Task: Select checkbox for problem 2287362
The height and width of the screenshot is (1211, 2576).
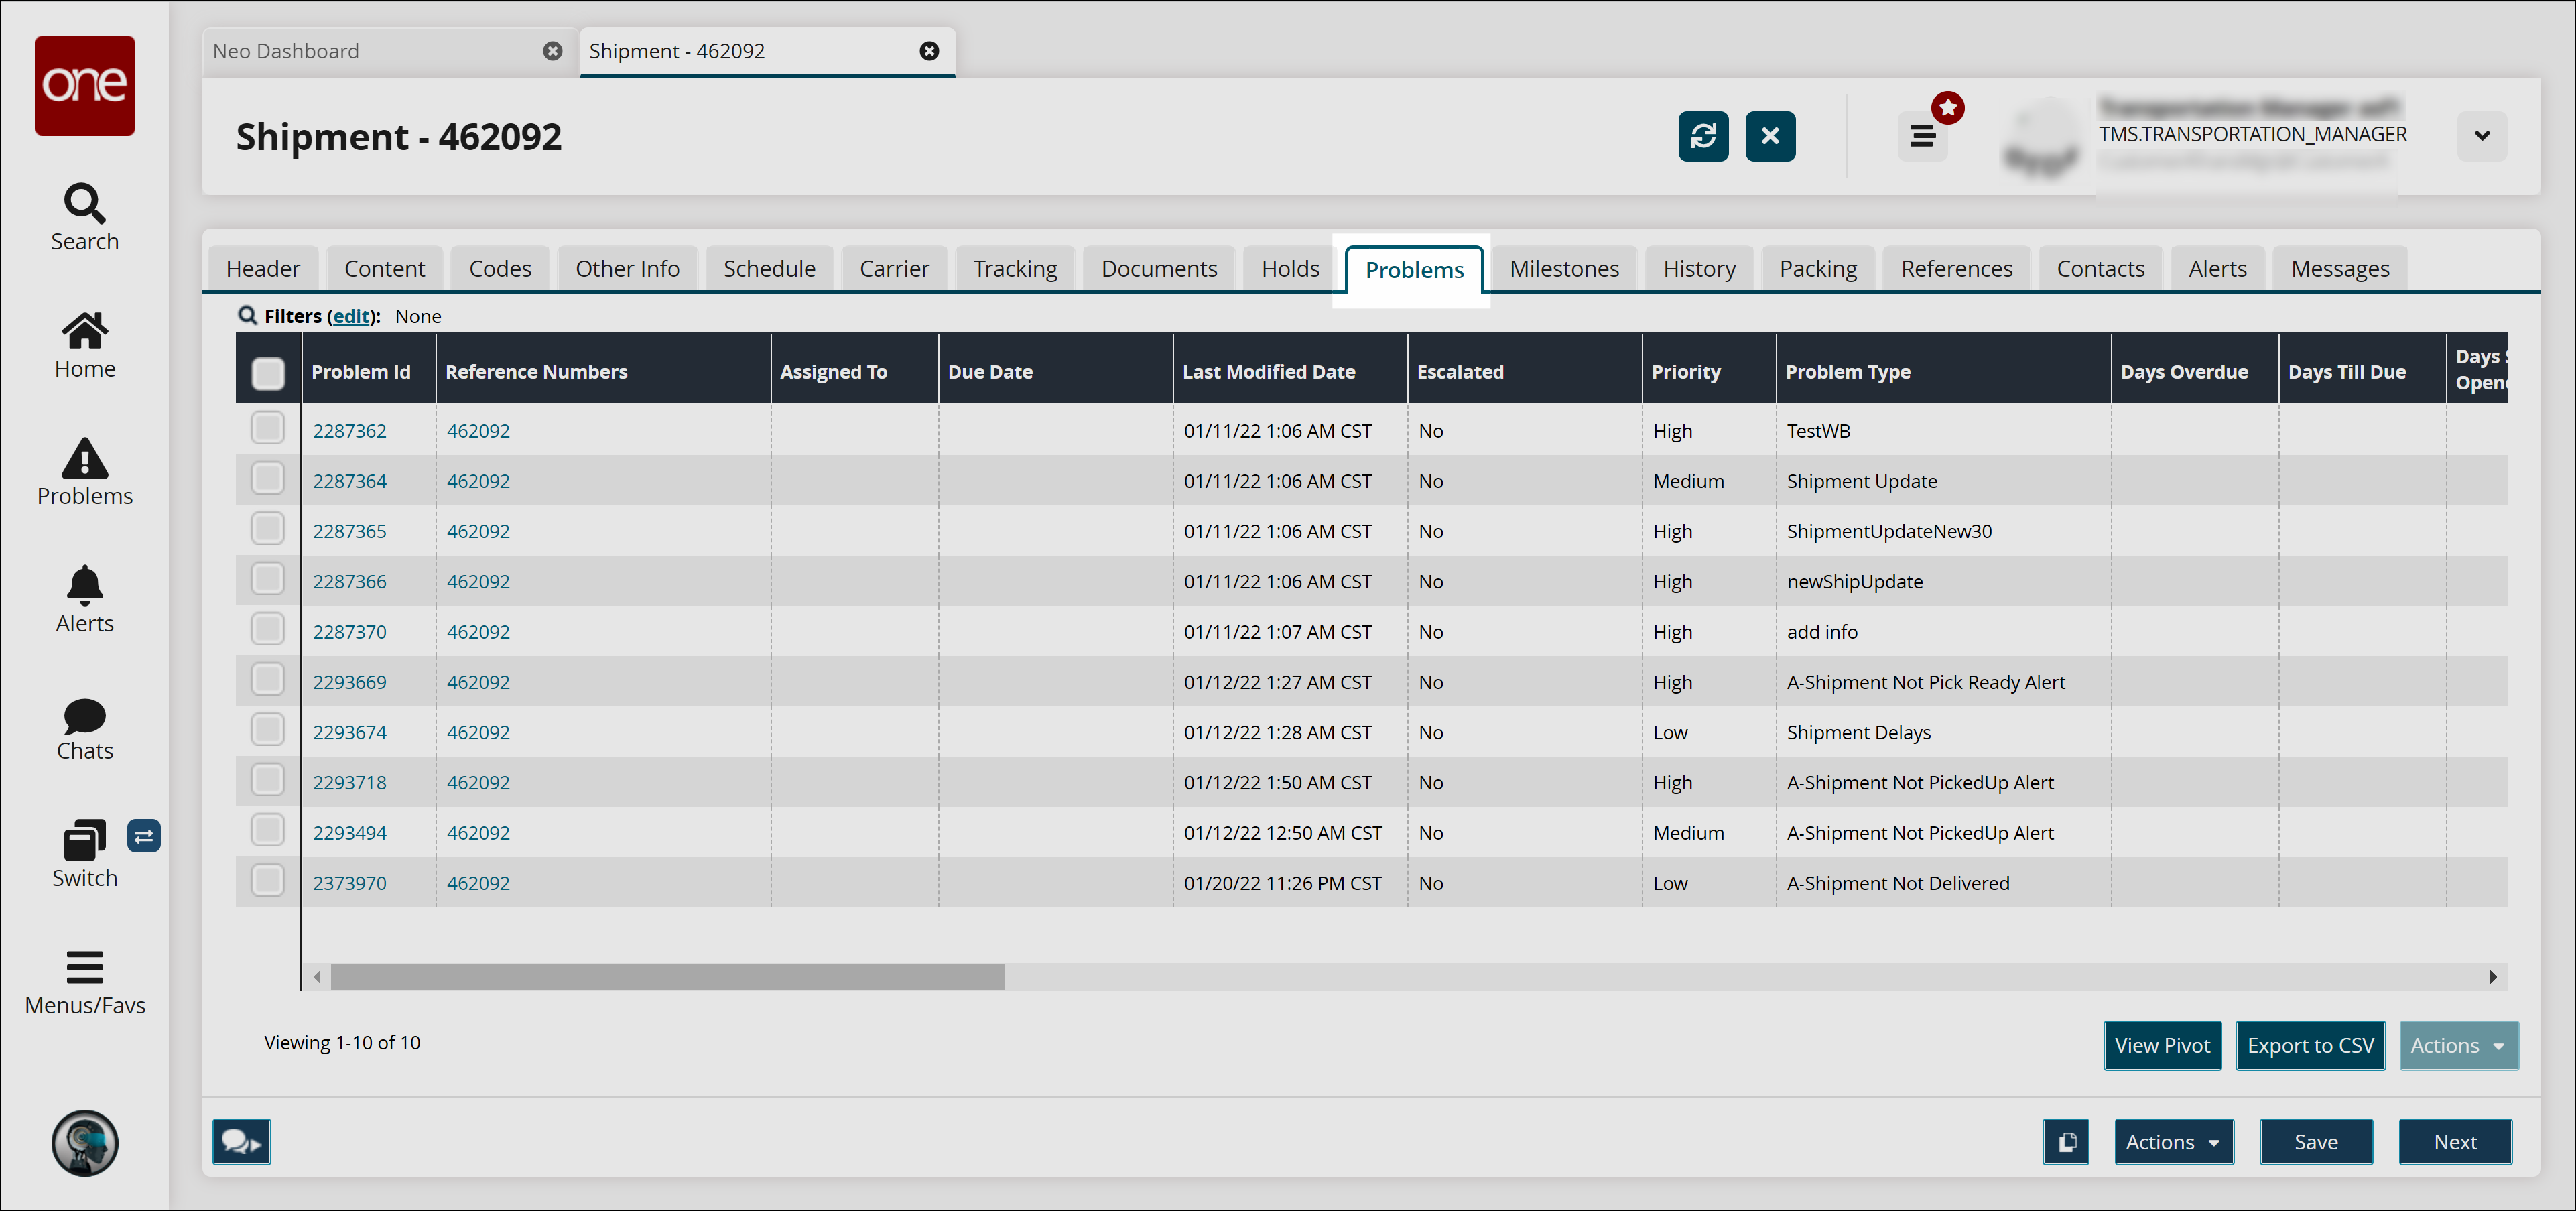Action: pyautogui.click(x=268, y=429)
